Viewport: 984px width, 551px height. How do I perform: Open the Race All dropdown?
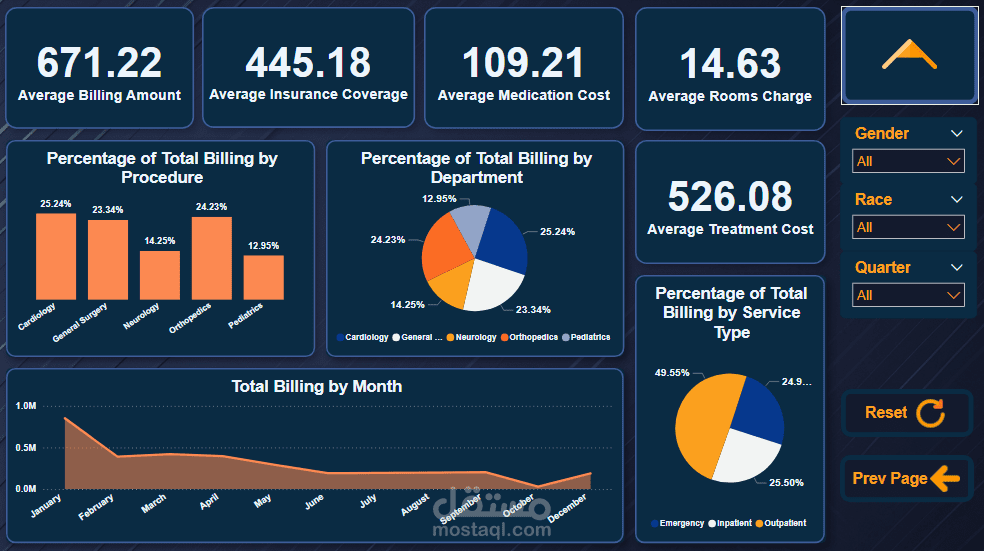coord(908,227)
